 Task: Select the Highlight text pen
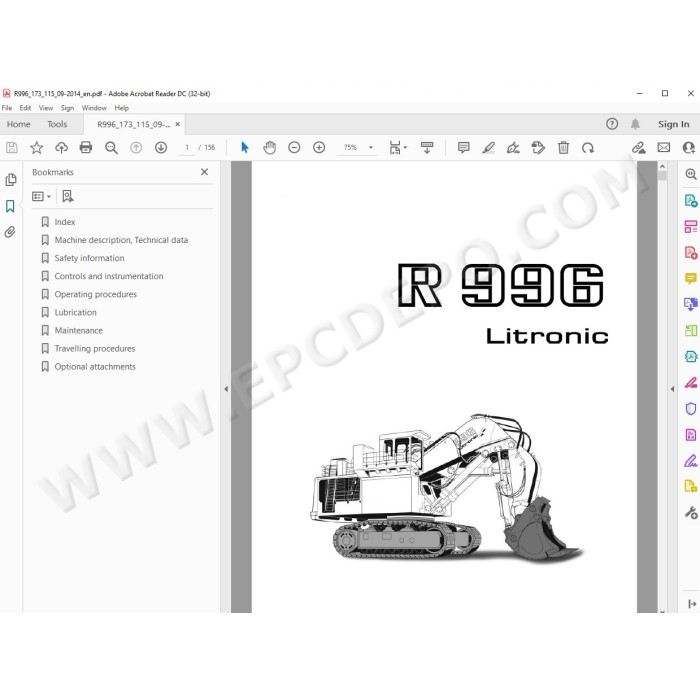[x=489, y=147]
